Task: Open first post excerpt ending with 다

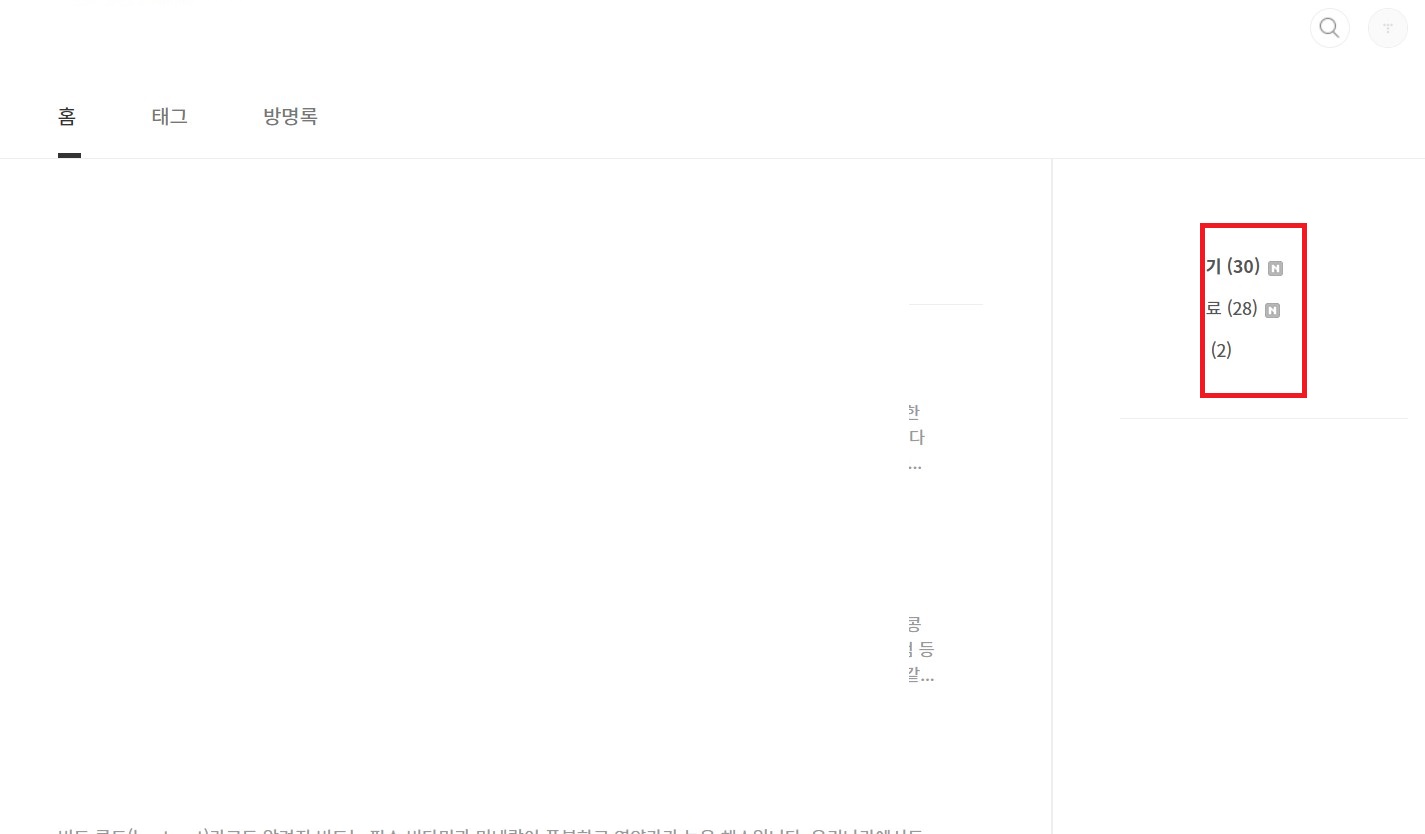Action: 915,438
